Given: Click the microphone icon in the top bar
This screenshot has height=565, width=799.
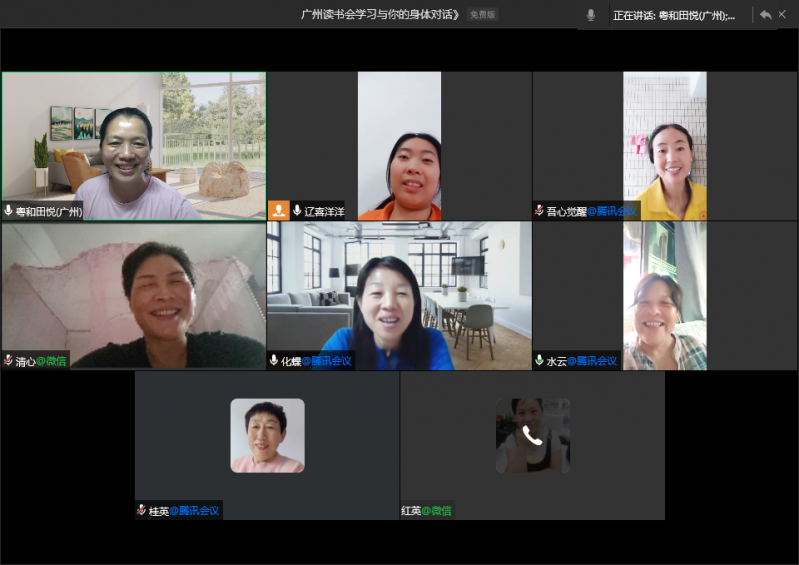Looking at the screenshot, I should (x=590, y=15).
